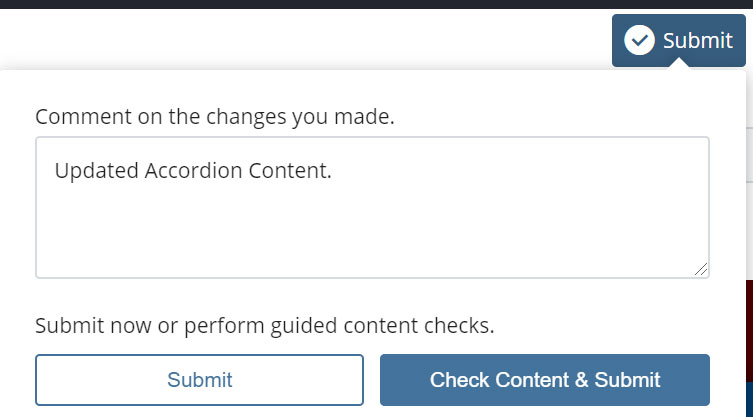Click the resize grip of the comment box
The height and width of the screenshot is (417, 753).
pyautogui.click(x=701, y=270)
